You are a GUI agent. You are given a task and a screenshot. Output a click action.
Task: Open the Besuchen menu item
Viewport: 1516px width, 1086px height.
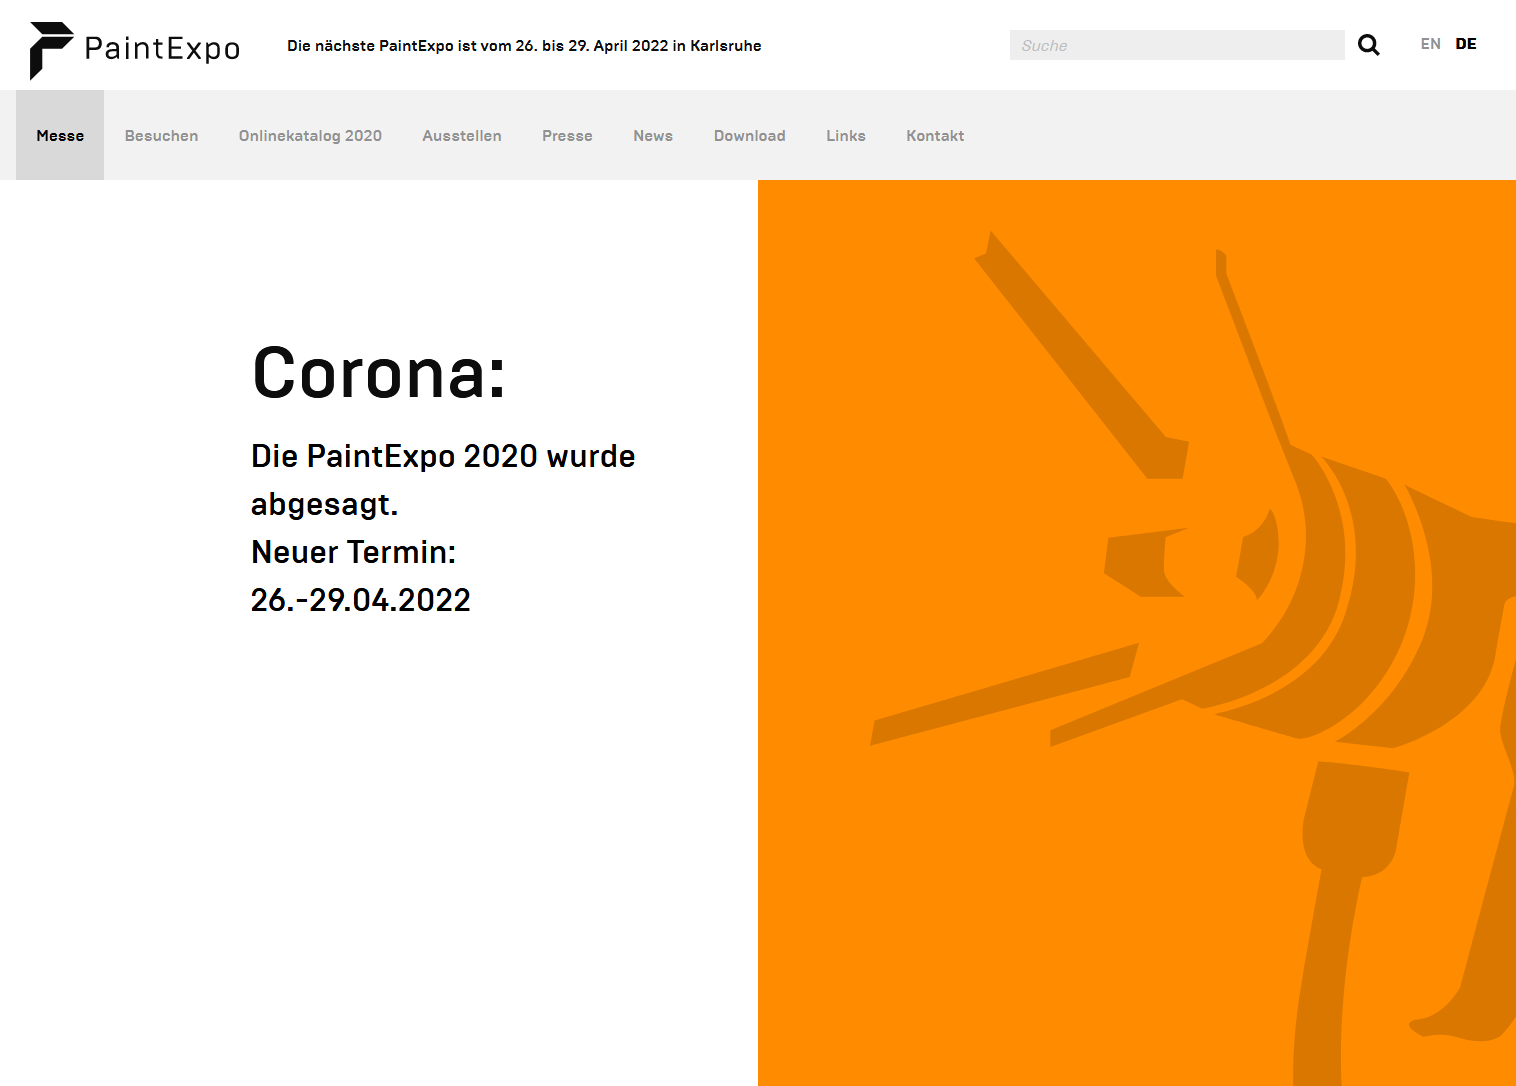161,135
